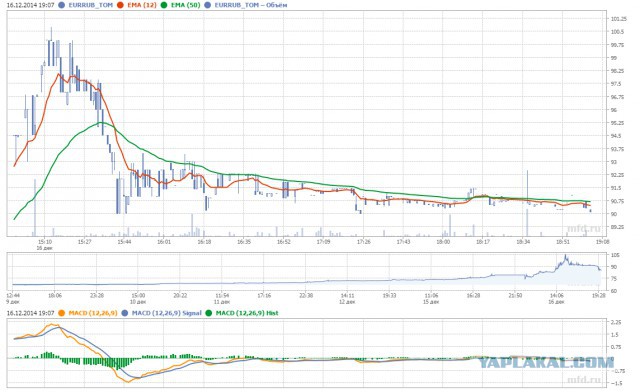Click the 15:44 time axis label
Screen dimensions: 640x392
[x=124, y=242]
